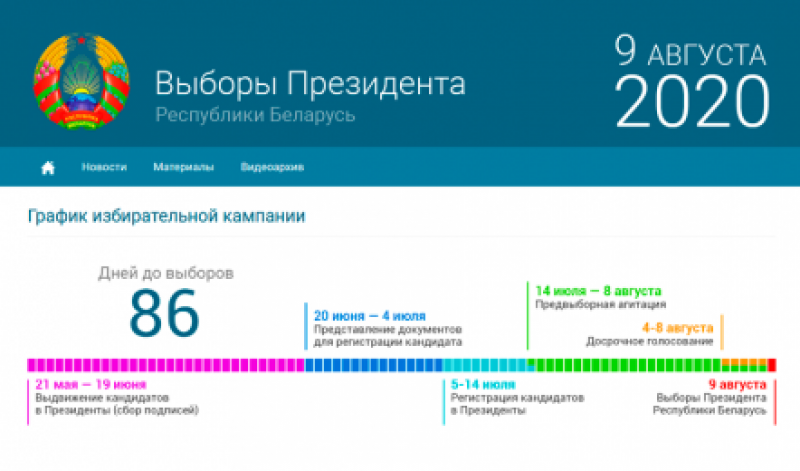Open the Материалы menu item
Screen dimensions: 800x471
(x=183, y=168)
